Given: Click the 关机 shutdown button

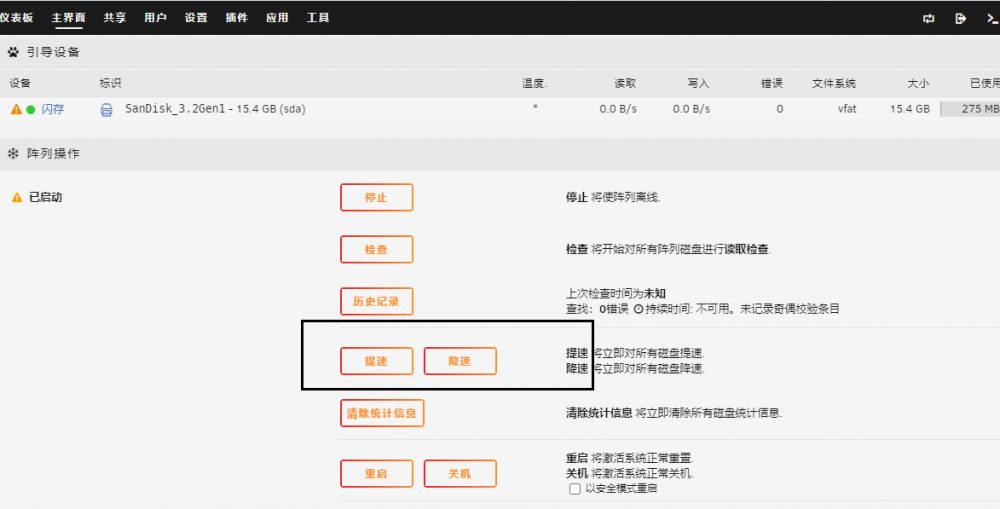Looking at the screenshot, I should click(460, 473).
